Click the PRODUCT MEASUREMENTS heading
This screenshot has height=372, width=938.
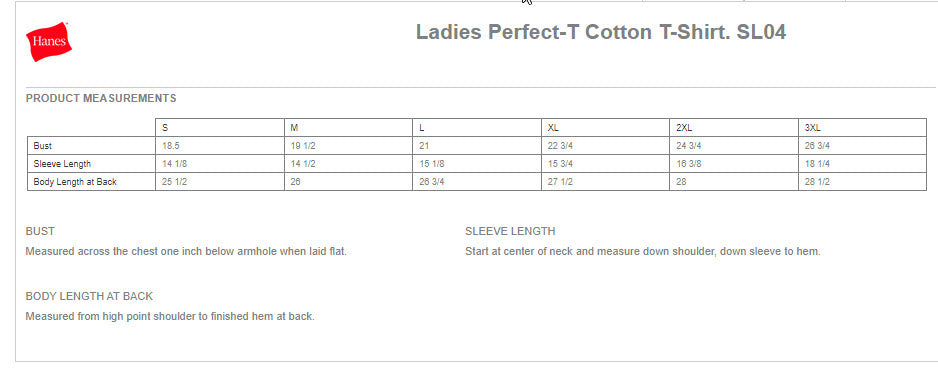[101, 98]
